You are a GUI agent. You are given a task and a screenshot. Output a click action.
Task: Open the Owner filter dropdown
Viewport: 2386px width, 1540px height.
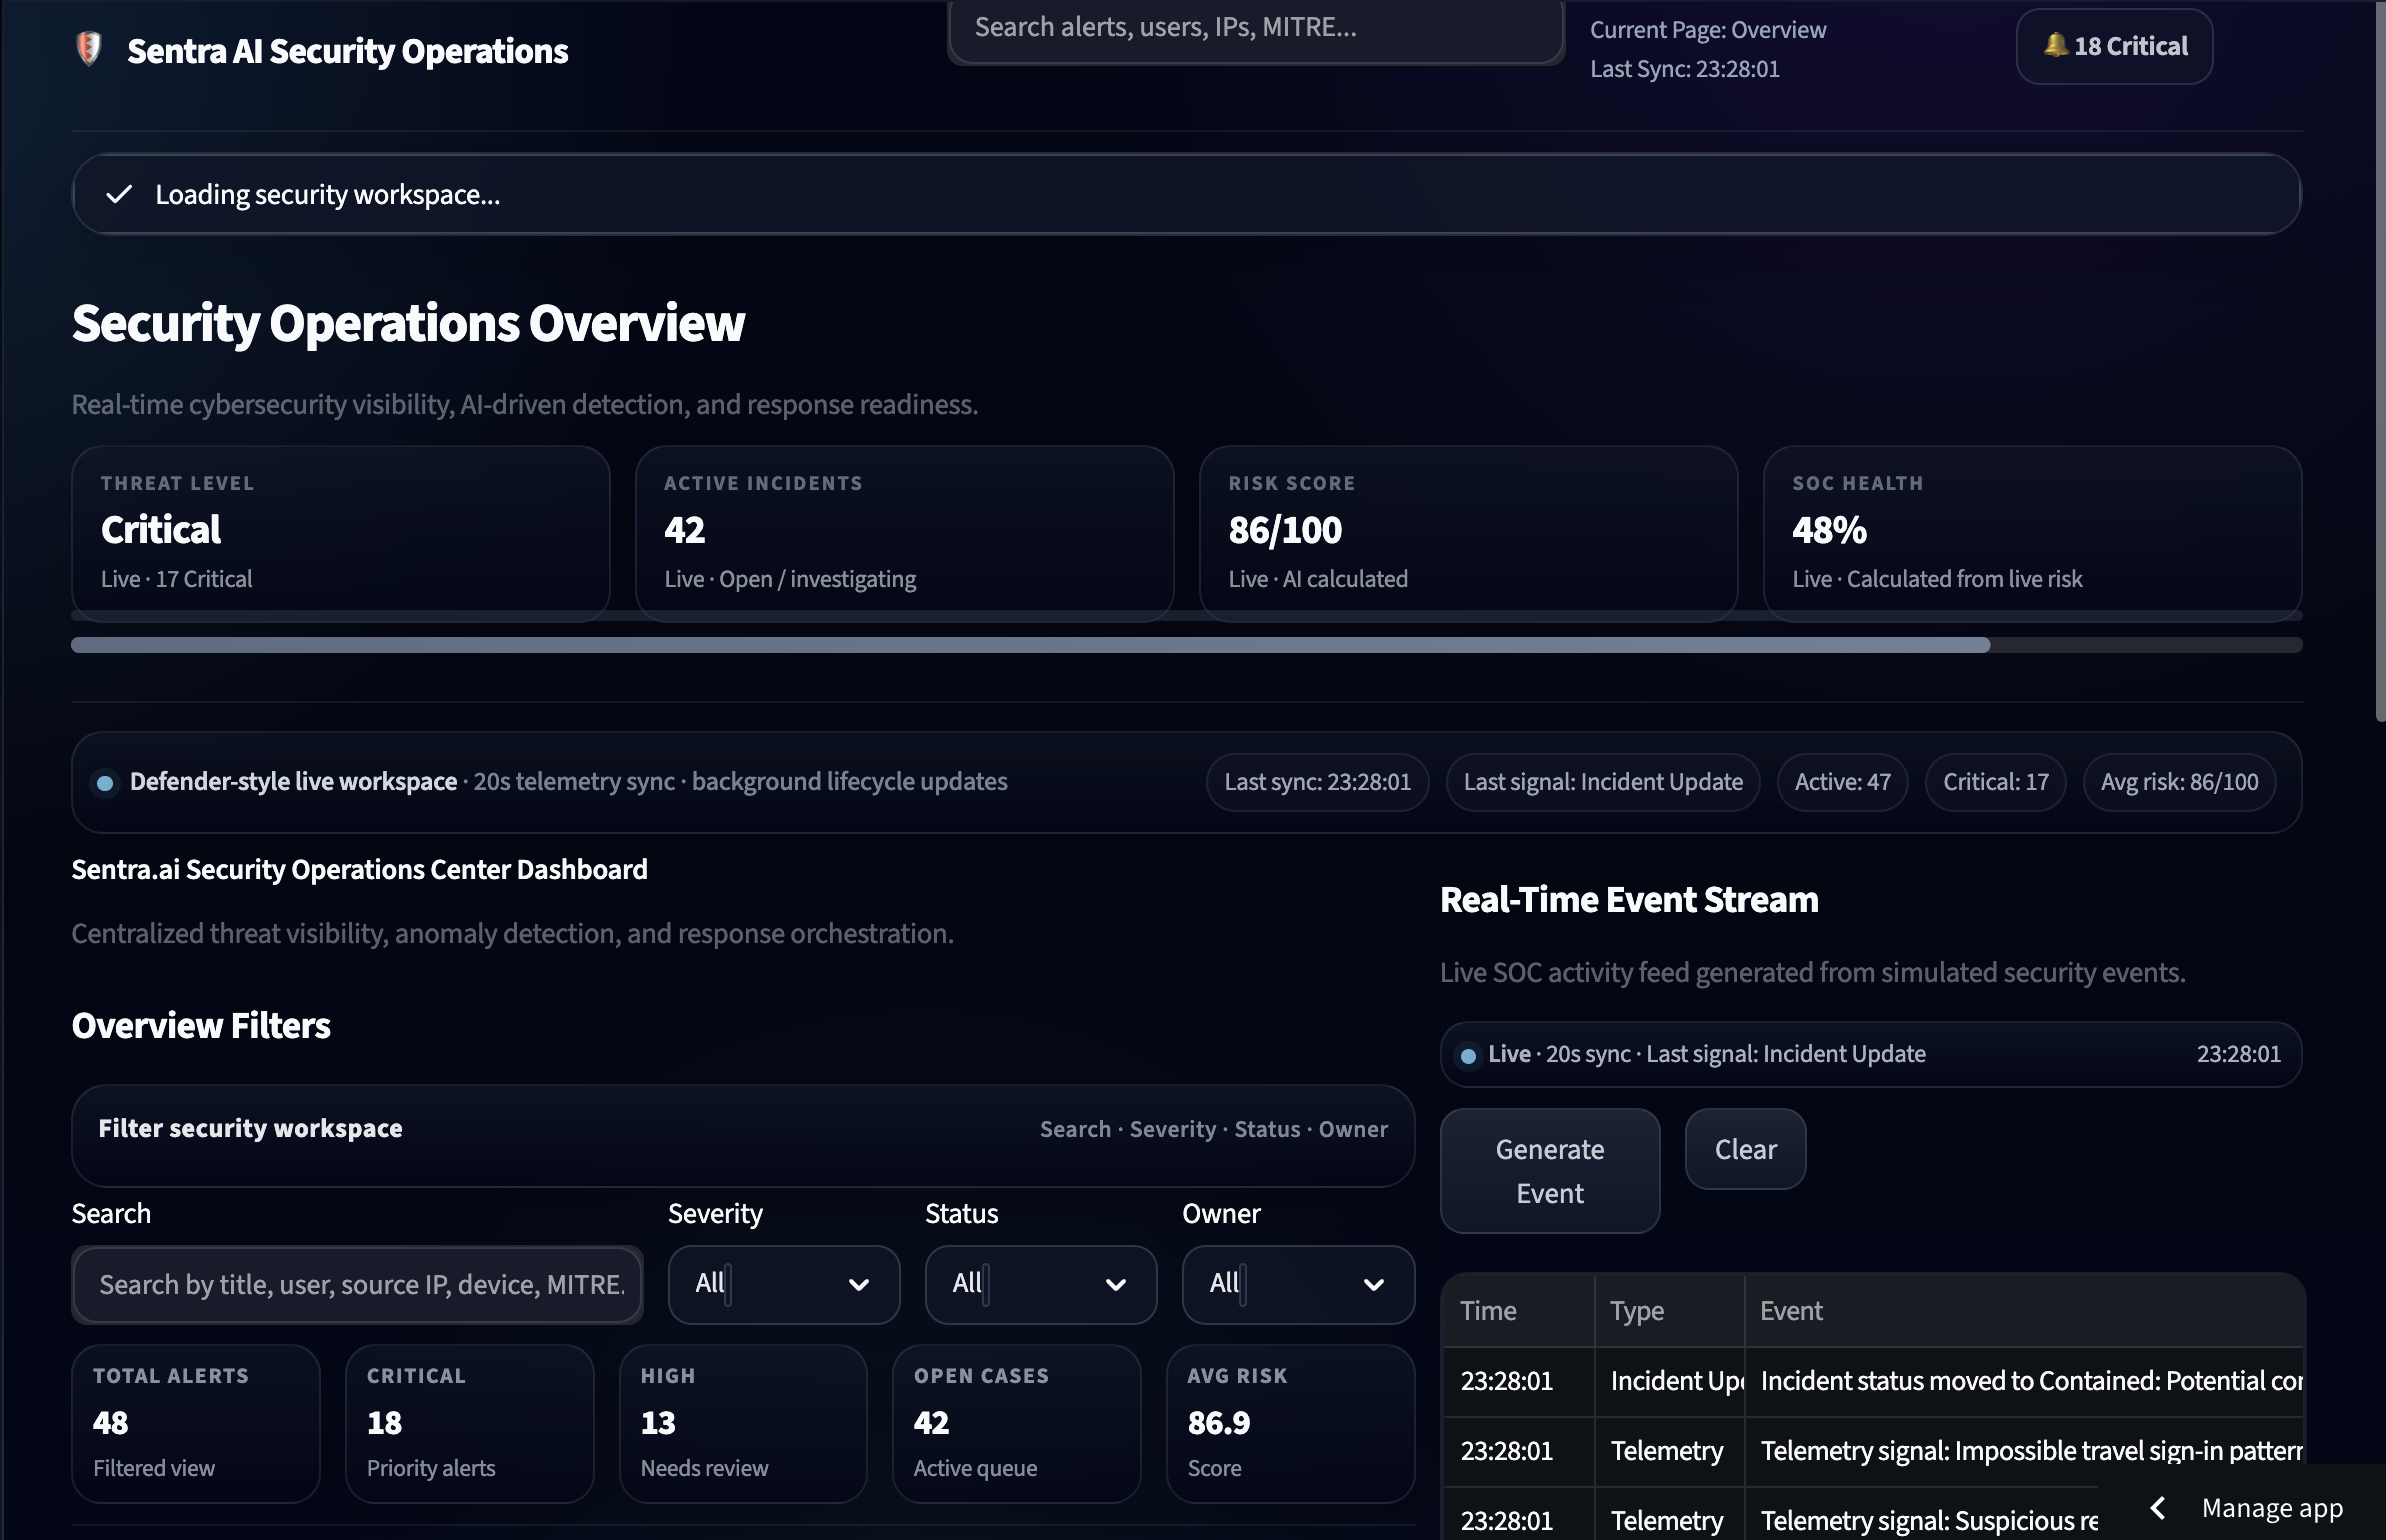1298,1284
